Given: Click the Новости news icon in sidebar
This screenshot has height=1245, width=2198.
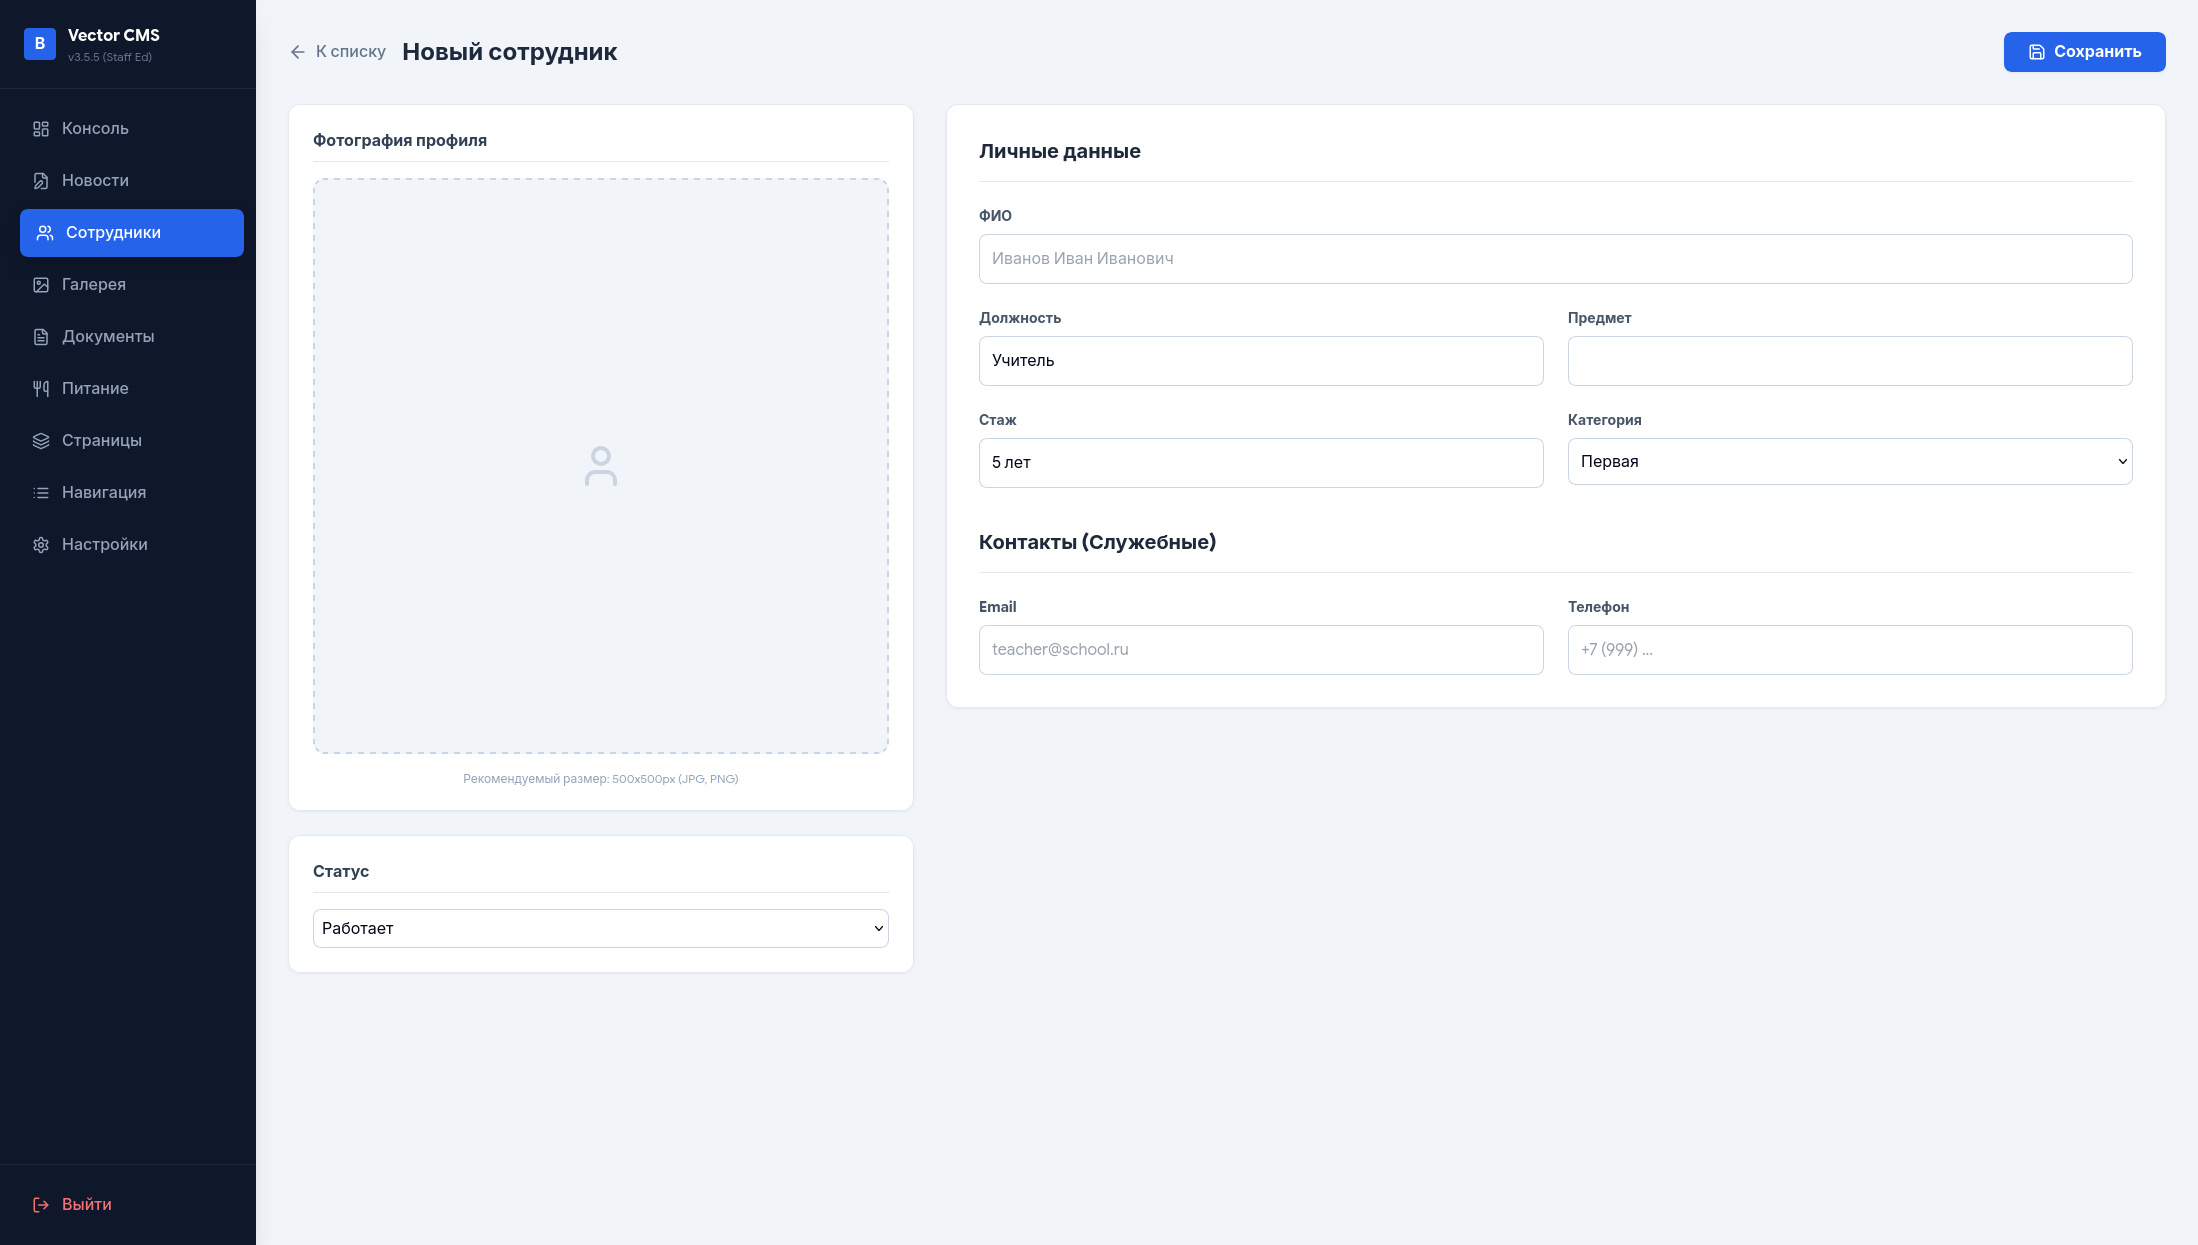Looking at the screenshot, I should click(x=41, y=181).
